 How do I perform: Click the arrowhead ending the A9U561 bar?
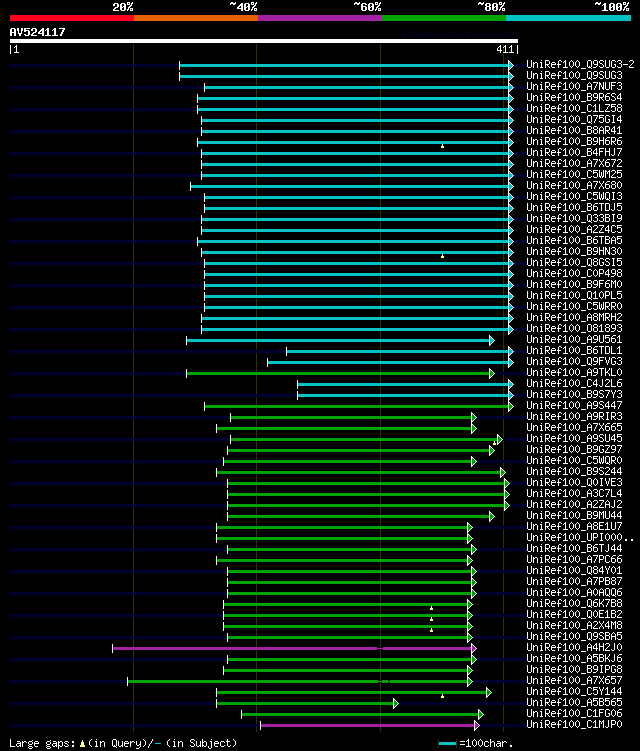(x=491, y=341)
